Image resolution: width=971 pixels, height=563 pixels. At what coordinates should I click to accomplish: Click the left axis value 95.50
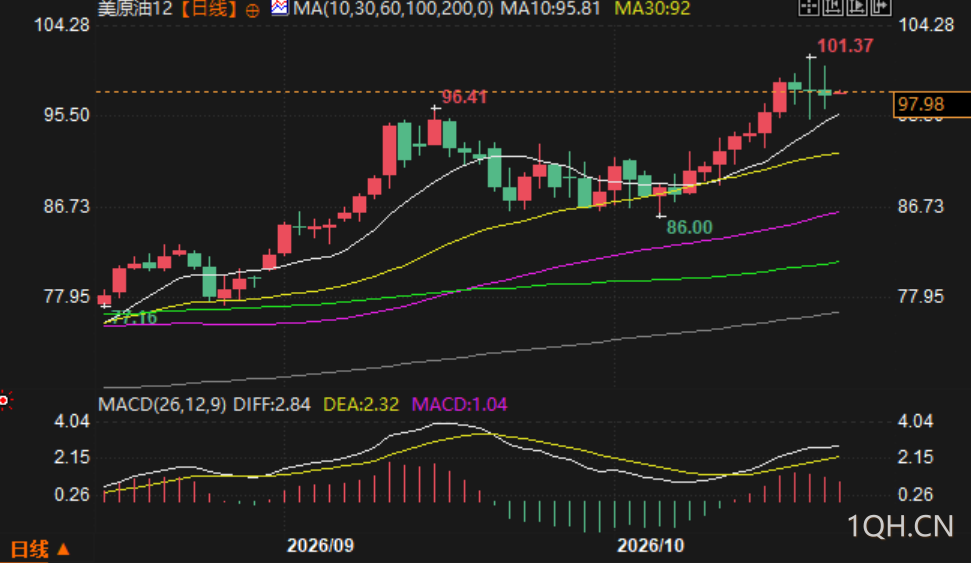tap(67, 115)
